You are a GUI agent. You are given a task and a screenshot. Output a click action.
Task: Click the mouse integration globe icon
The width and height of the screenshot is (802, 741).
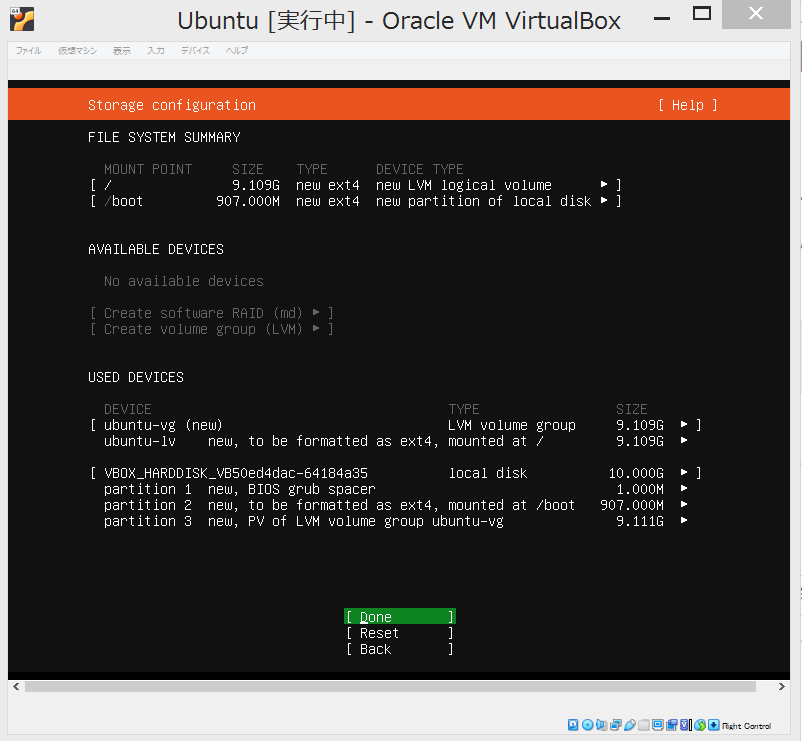pyautogui.click(x=700, y=725)
